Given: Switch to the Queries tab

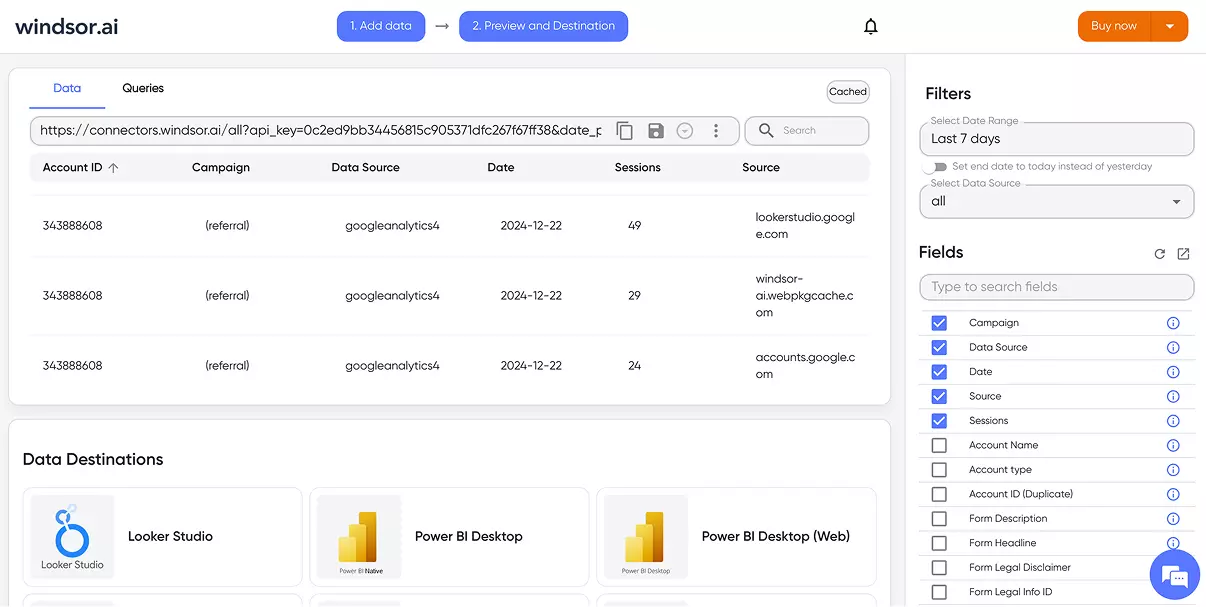Looking at the screenshot, I should [143, 88].
